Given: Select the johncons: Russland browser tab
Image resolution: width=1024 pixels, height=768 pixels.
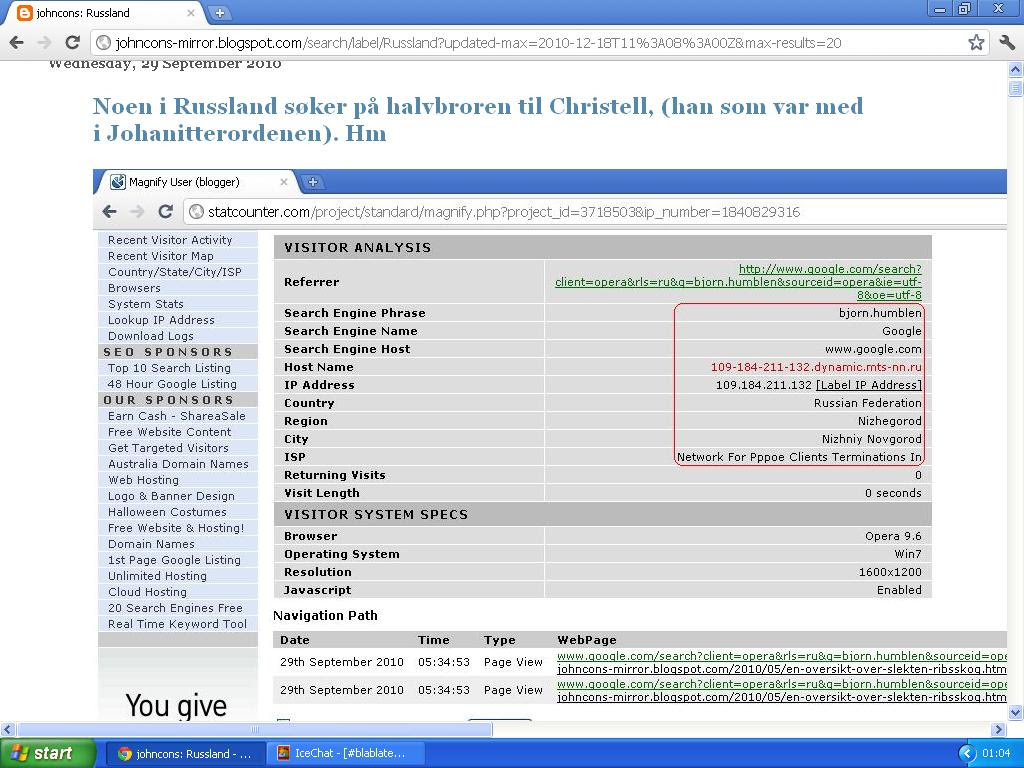Looking at the screenshot, I should click(x=104, y=13).
